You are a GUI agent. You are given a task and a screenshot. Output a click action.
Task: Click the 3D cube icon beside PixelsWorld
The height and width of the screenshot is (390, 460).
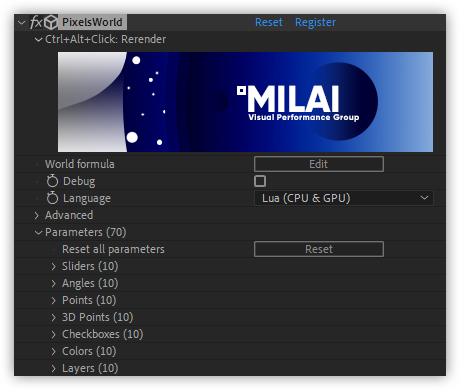pyautogui.click(x=51, y=22)
